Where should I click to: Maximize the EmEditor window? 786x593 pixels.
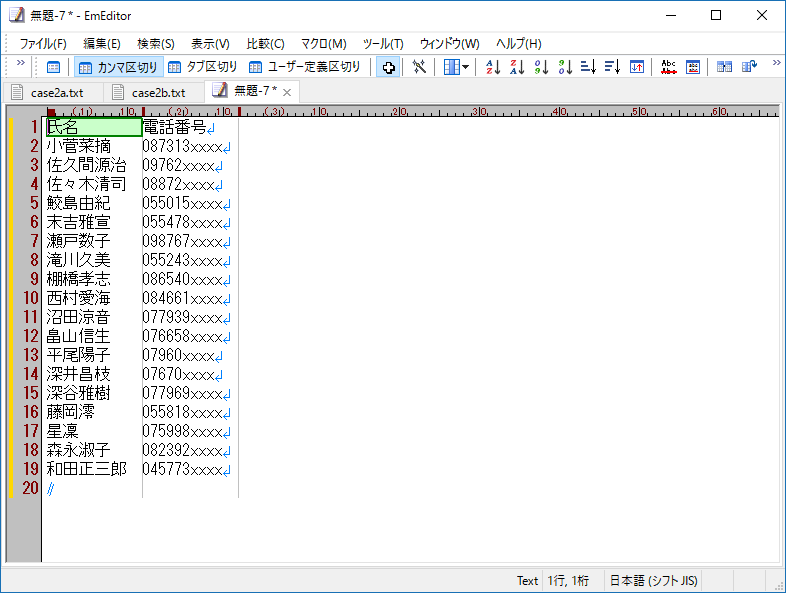(716, 16)
